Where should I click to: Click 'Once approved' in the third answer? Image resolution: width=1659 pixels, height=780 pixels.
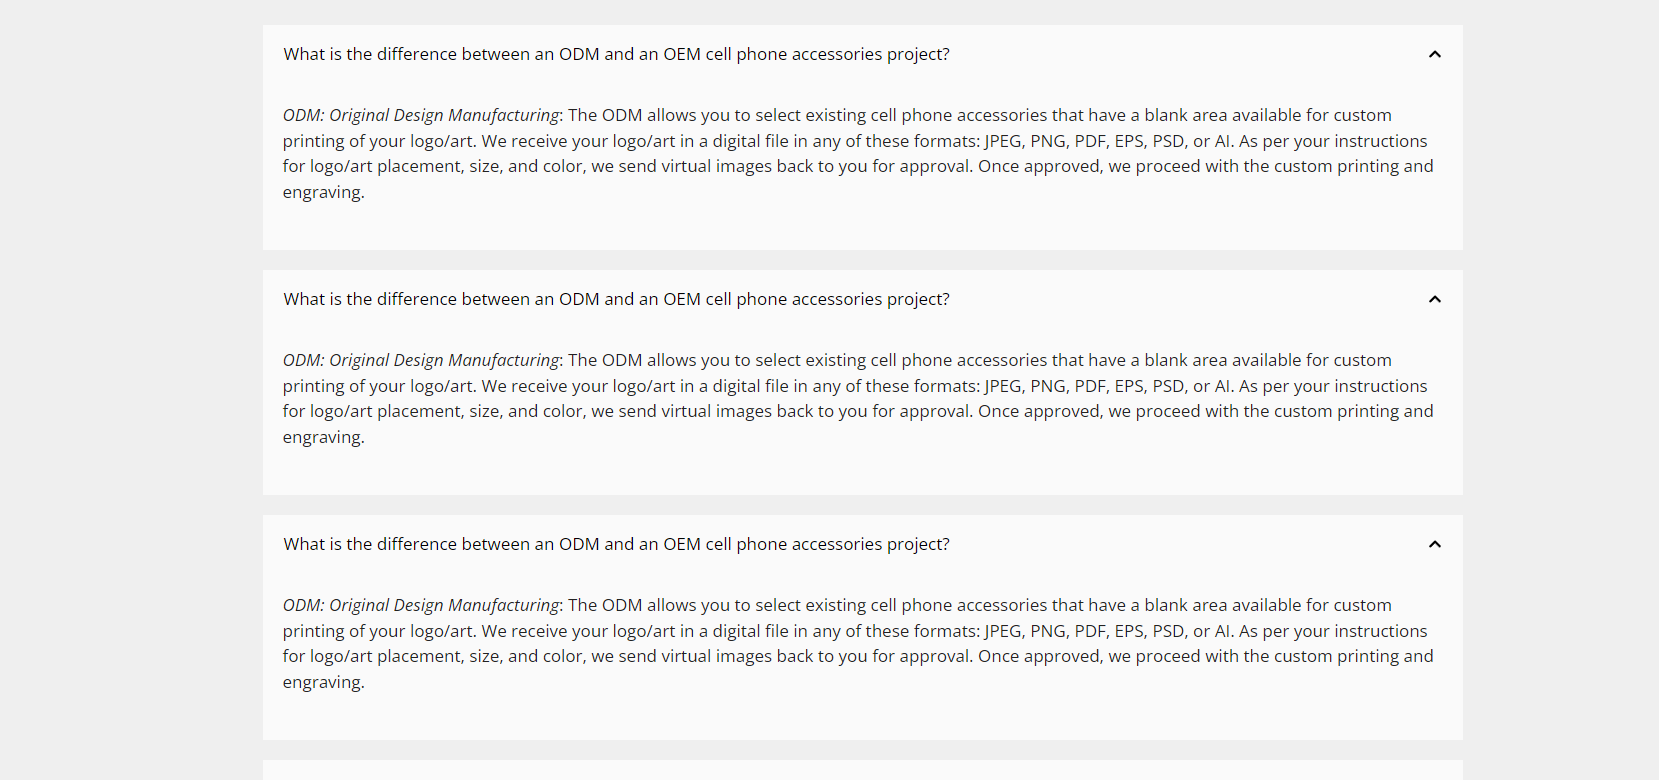click(x=1039, y=656)
